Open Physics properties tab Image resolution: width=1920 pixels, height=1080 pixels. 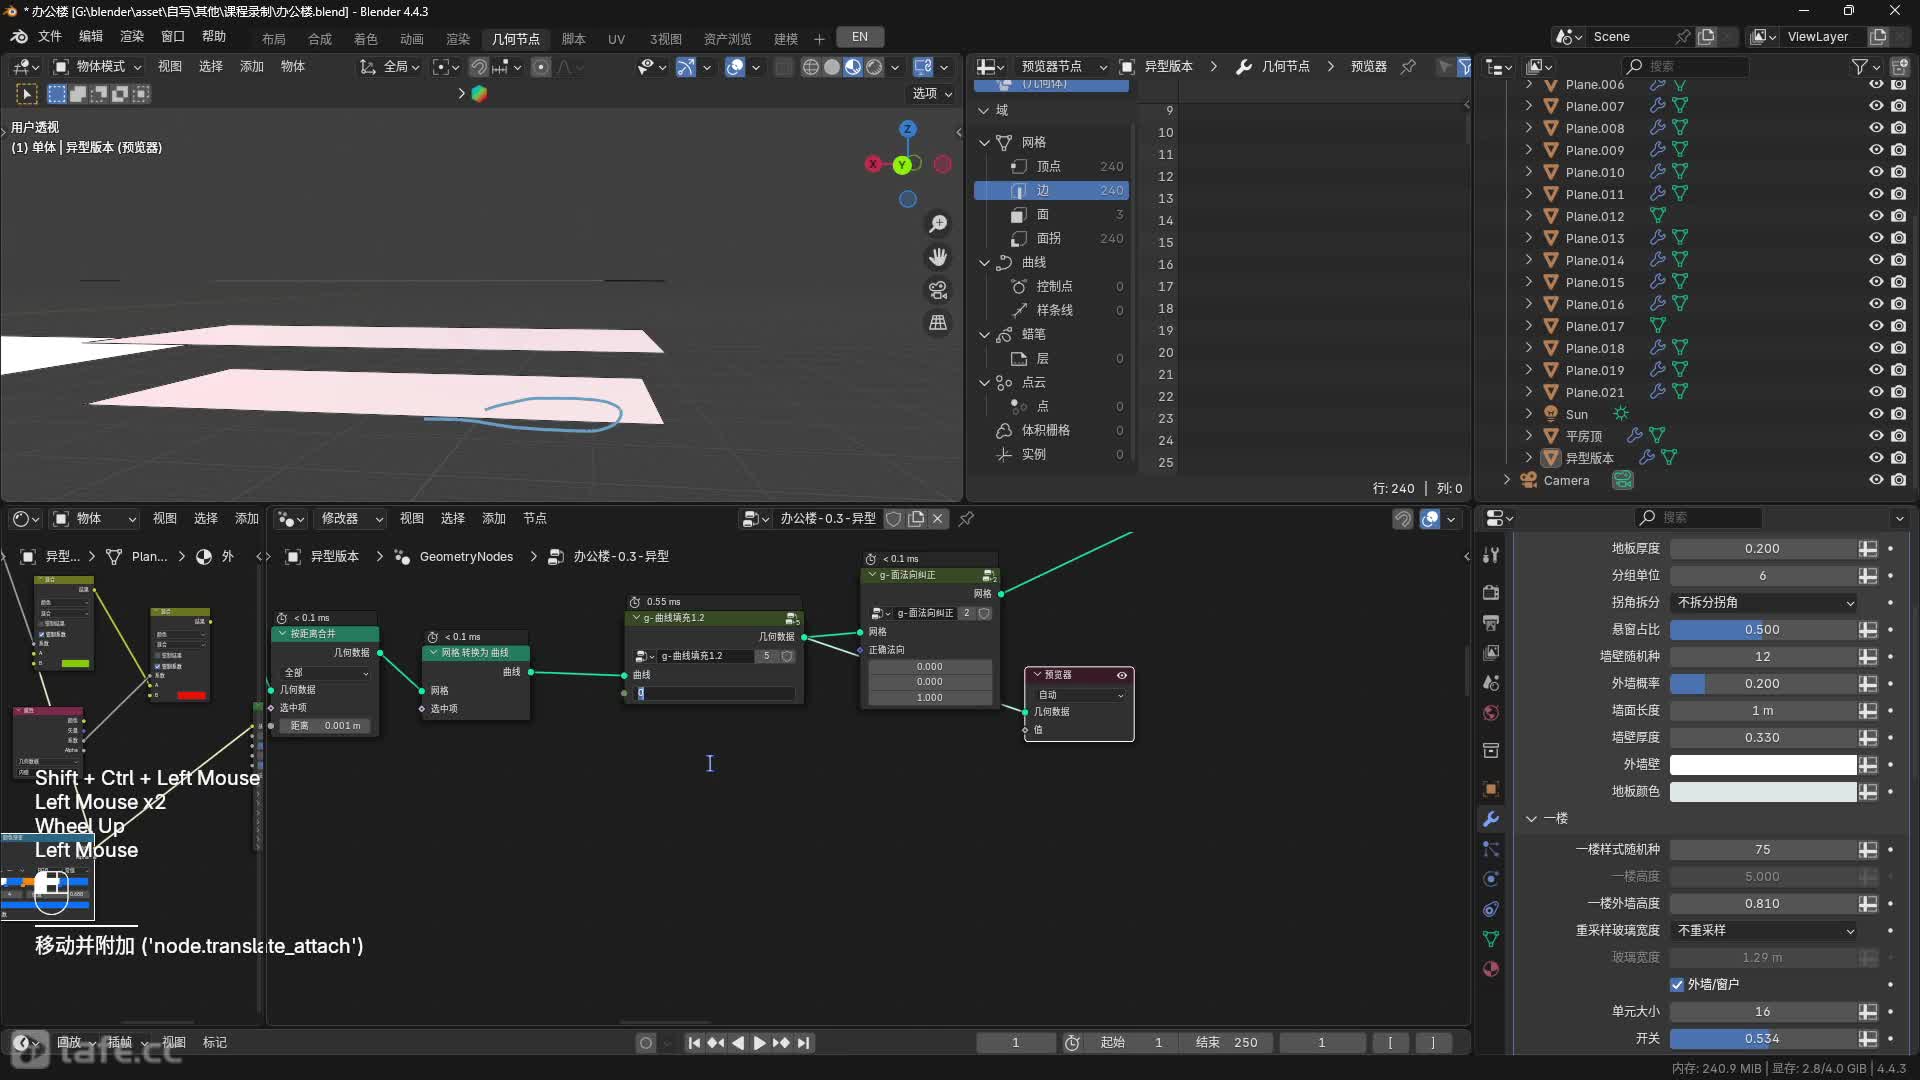point(1491,879)
